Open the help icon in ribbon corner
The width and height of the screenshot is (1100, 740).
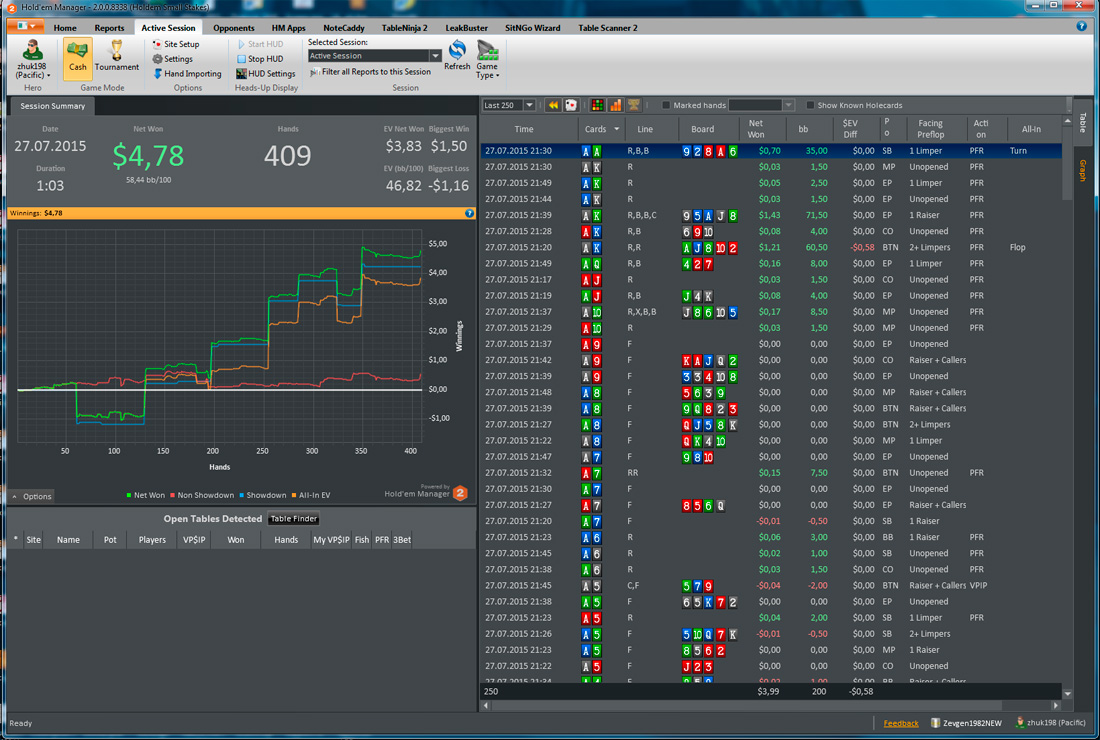coord(1081,27)
